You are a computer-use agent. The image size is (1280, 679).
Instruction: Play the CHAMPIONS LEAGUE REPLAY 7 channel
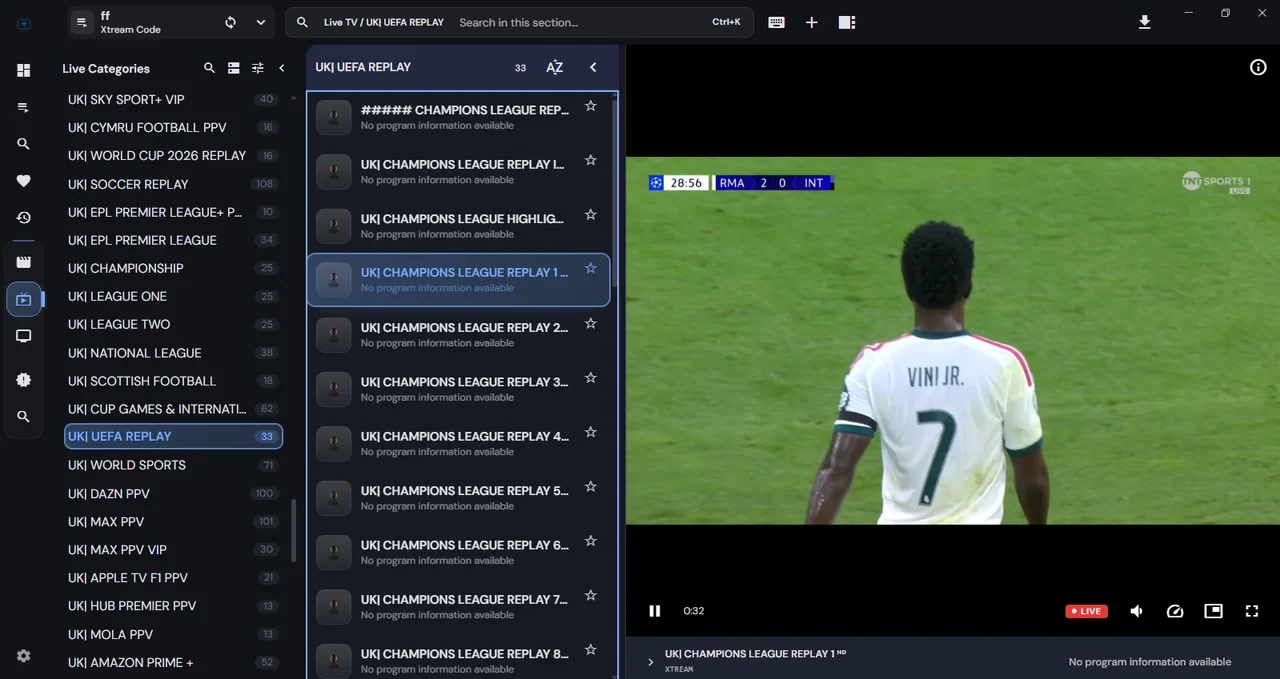pyautogui.click(x=458, y=606)
